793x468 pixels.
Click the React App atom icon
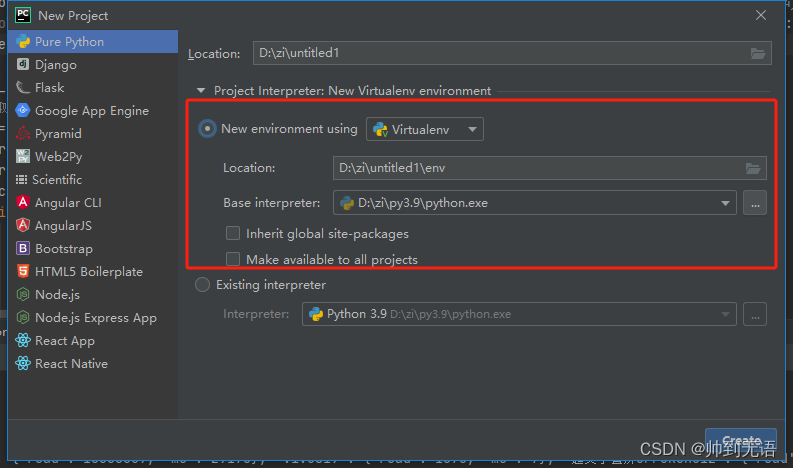pyautogui.click(x=23, y=341)
